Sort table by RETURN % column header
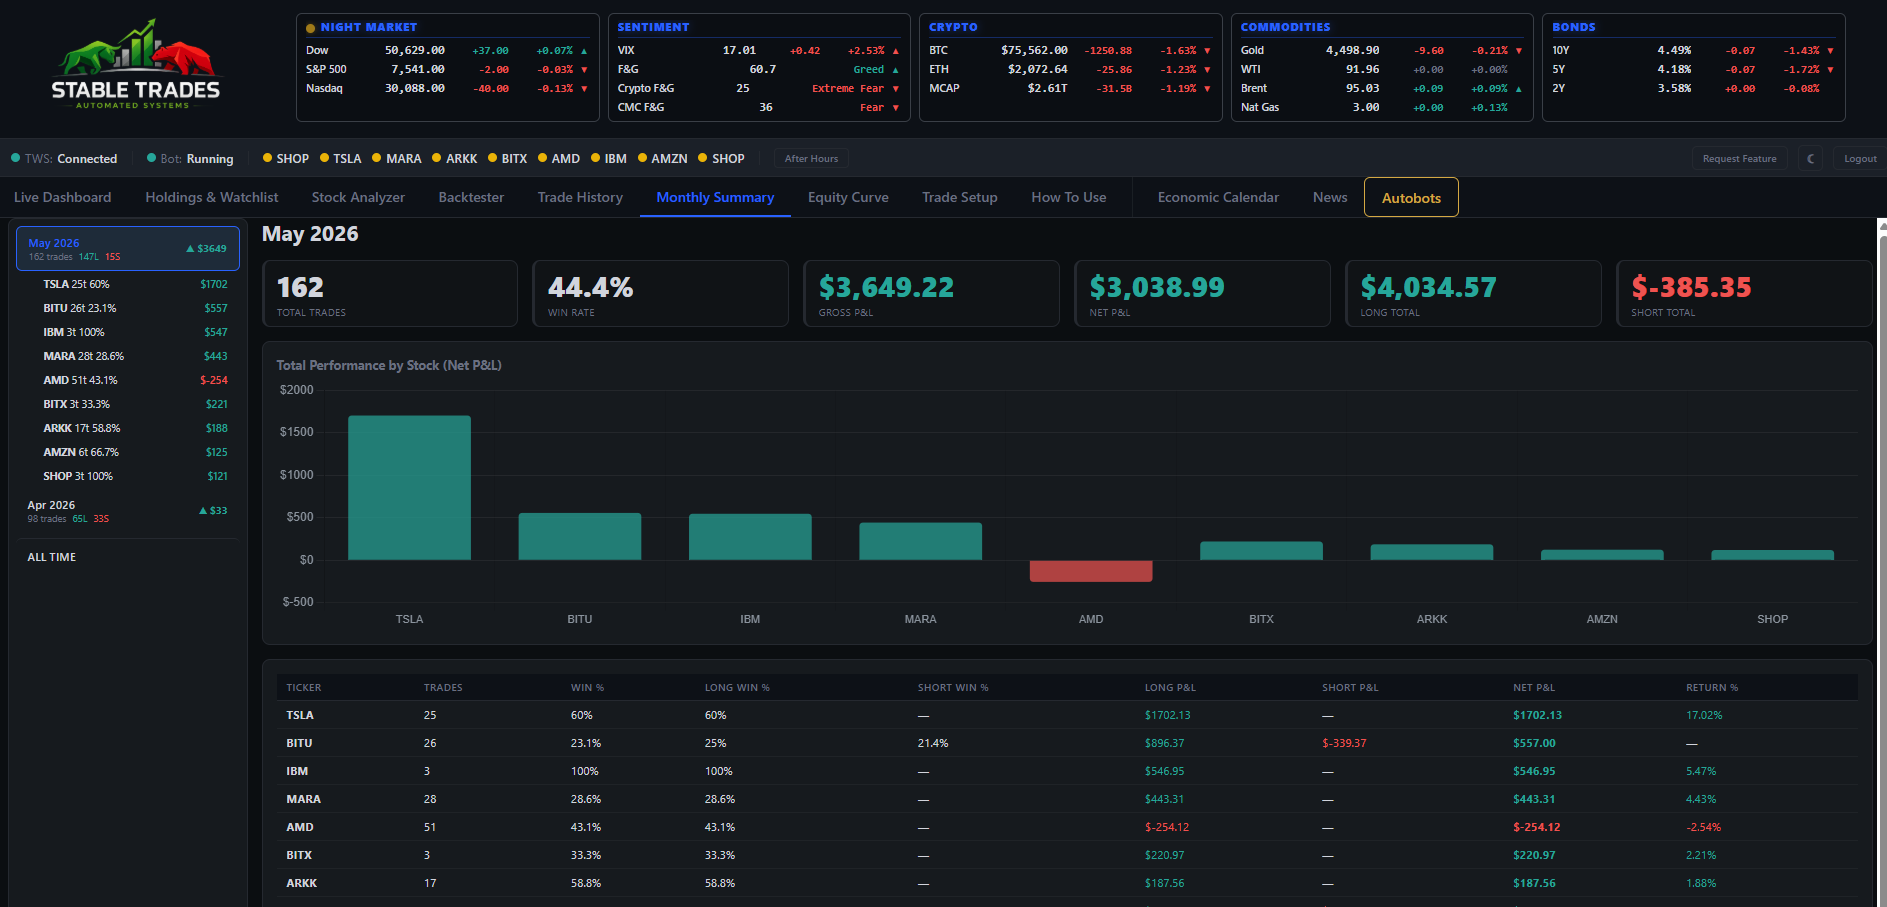 tap(1712, 688)
